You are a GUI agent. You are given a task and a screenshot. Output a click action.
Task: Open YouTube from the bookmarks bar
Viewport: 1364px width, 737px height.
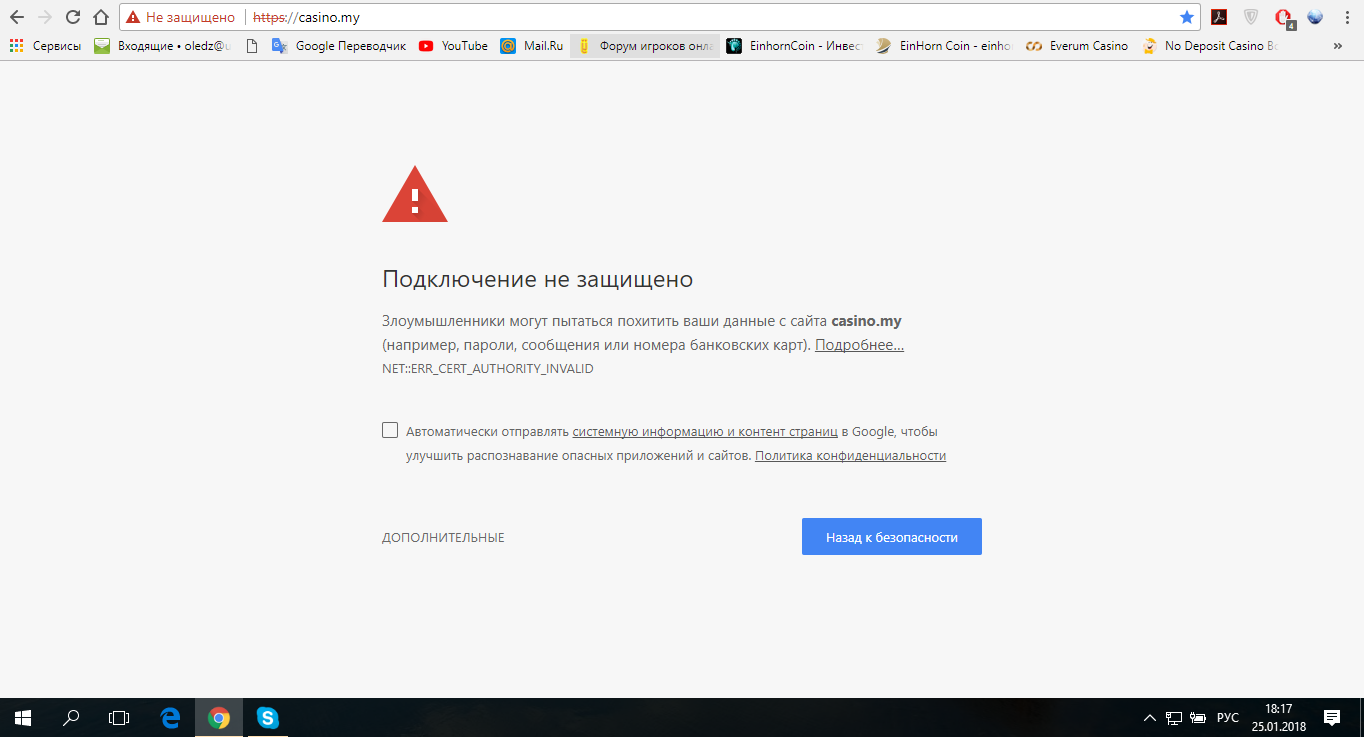coord(452,45)
